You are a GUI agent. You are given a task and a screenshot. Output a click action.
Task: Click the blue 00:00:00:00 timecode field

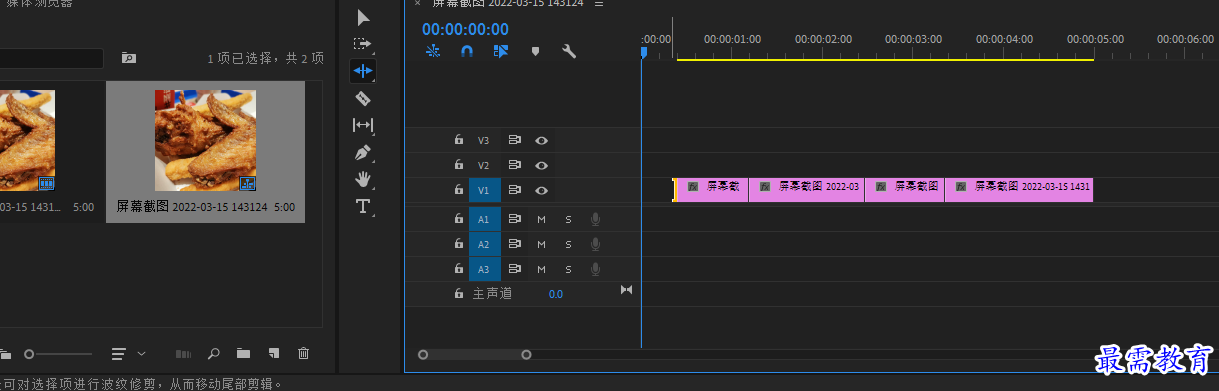coord(465,30)
